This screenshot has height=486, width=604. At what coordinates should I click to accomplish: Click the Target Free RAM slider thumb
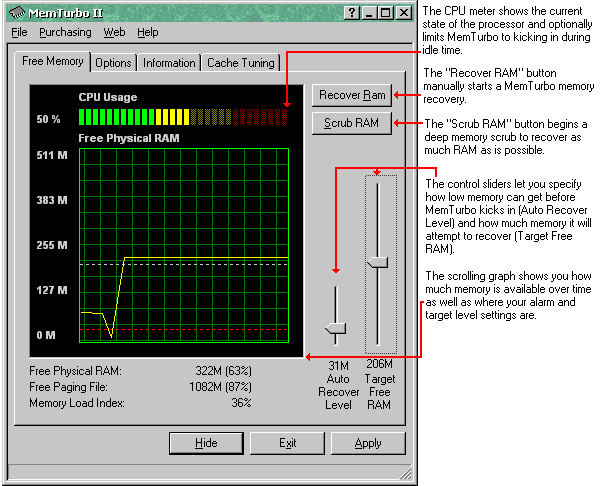tap(378, 262)
